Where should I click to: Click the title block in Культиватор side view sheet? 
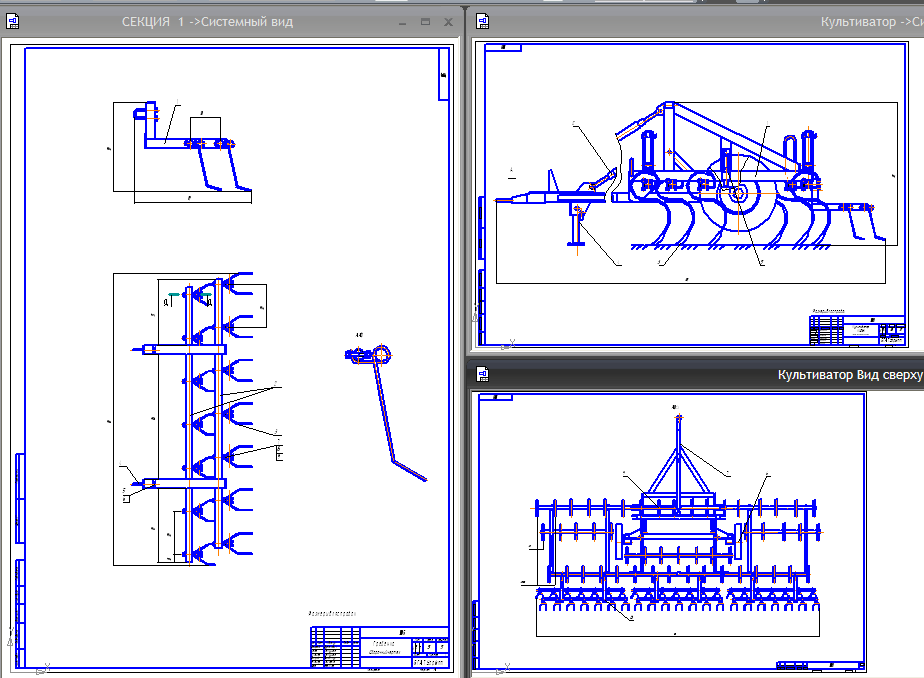pos(857,330)
